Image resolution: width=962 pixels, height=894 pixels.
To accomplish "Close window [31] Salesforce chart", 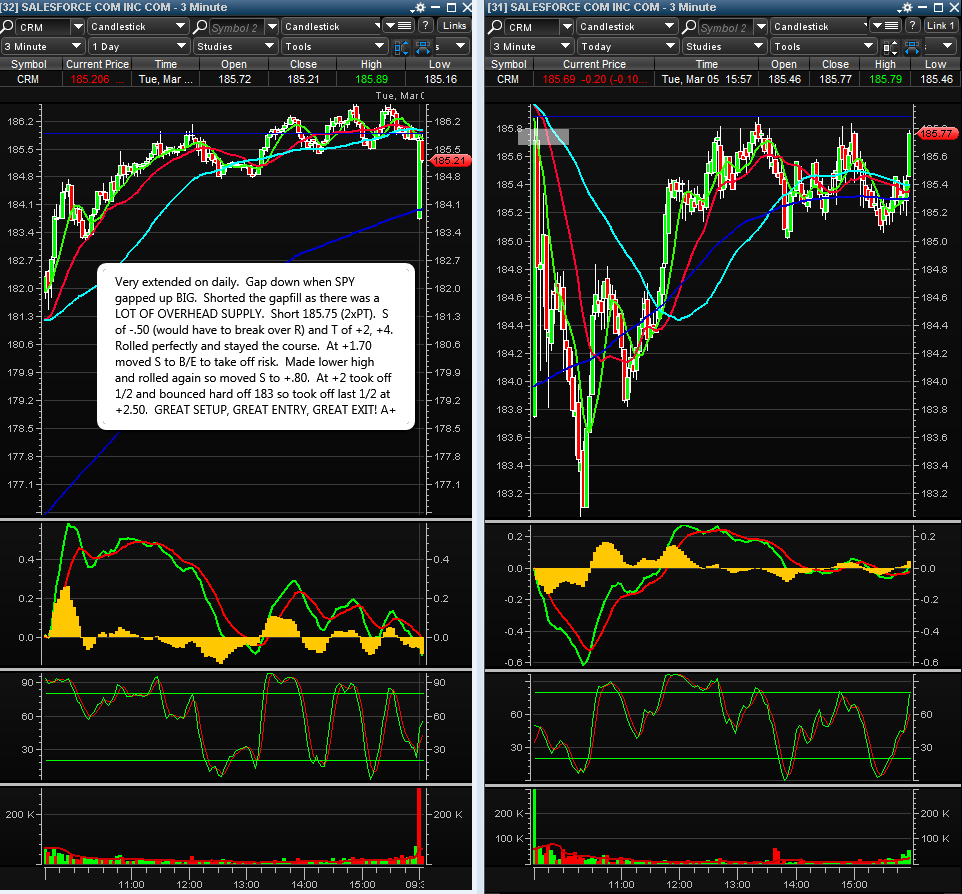I will (x=954, y=7).
